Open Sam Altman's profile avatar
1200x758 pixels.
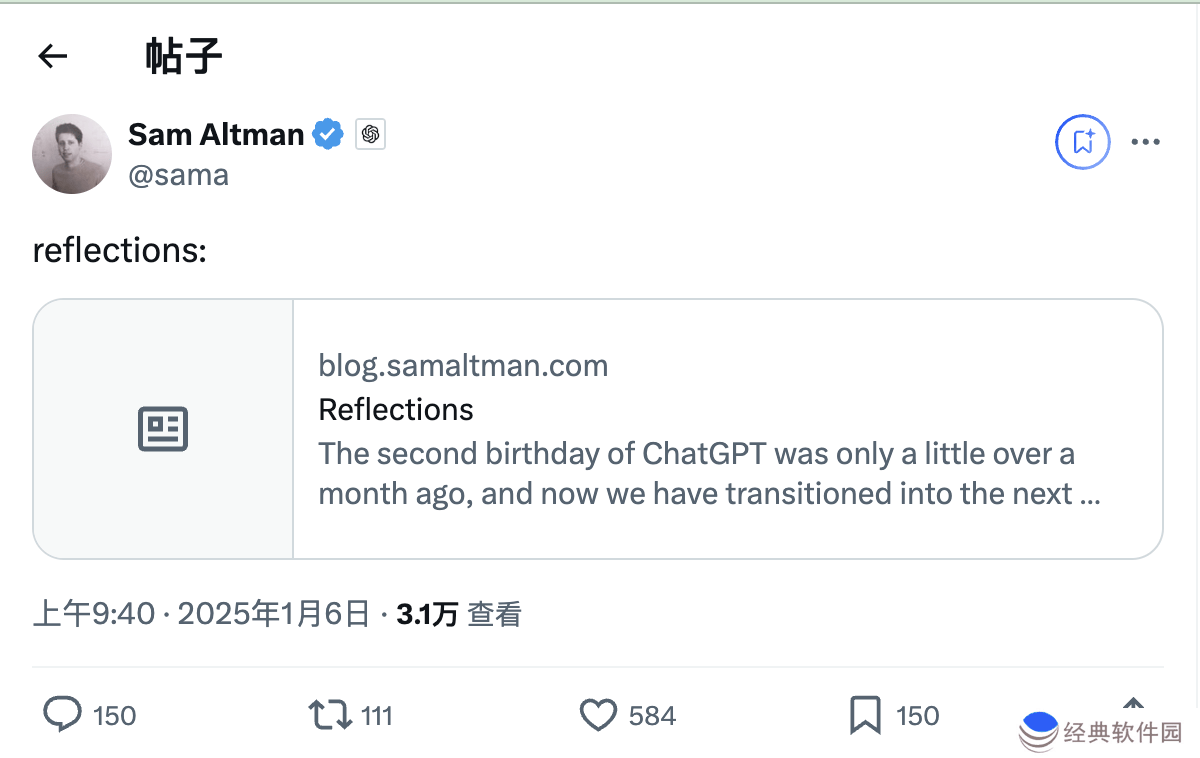point(72,154)
